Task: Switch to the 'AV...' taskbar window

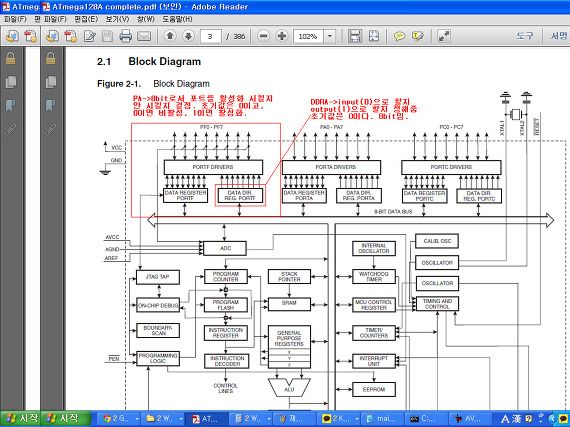Action: [x=469, y=419]
